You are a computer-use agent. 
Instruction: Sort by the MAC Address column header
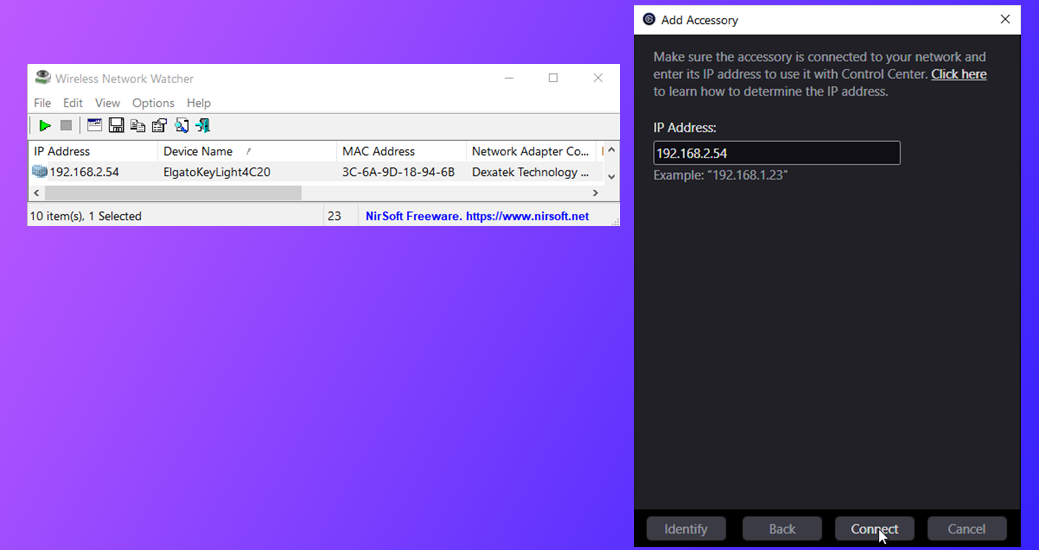click(402, 151)
